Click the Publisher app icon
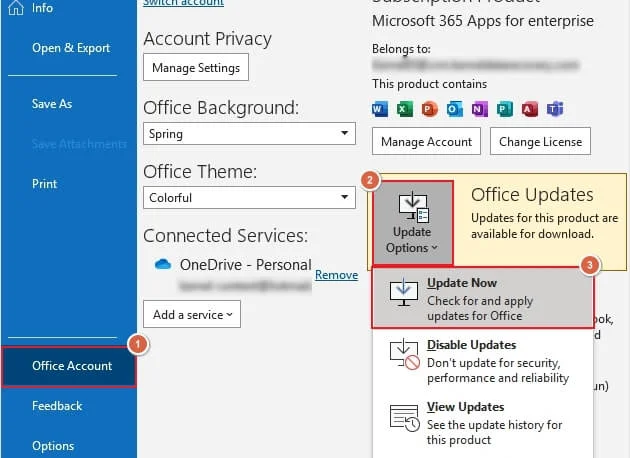The width and height of the screenshot is (630, 458). (x=504, y=109)
